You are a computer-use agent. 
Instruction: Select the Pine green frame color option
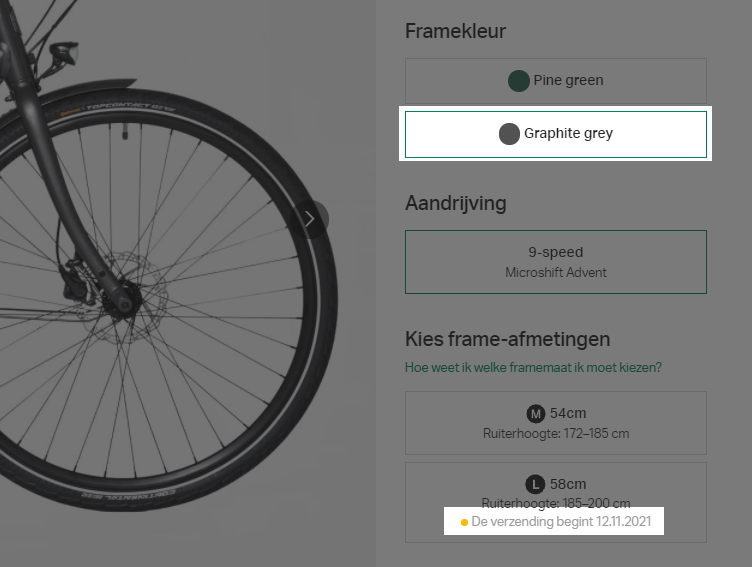tap(555, 81)
